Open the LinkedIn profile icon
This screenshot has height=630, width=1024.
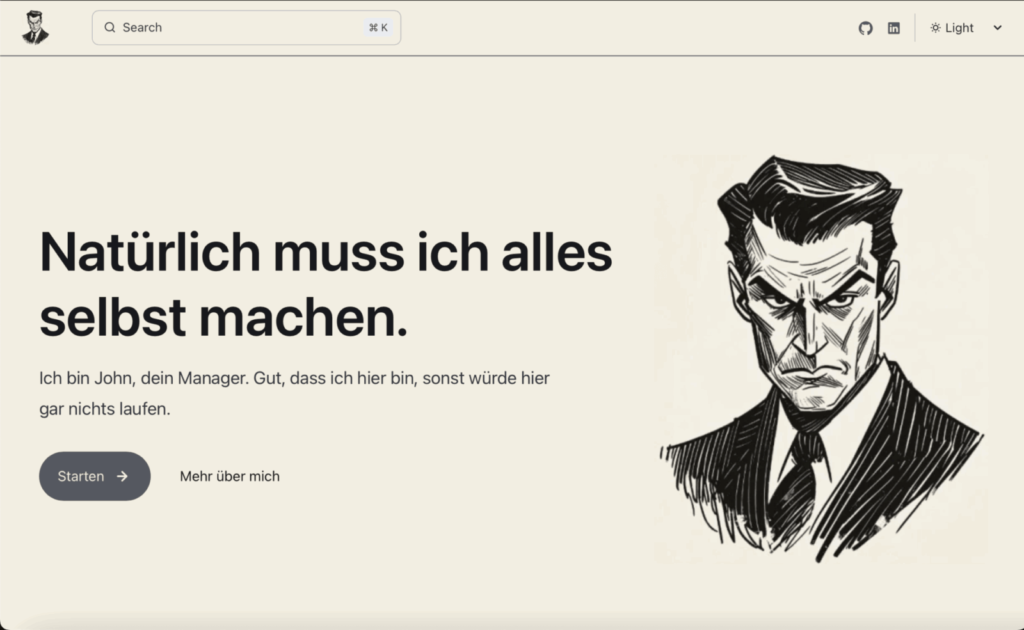(x=893, y=28)
